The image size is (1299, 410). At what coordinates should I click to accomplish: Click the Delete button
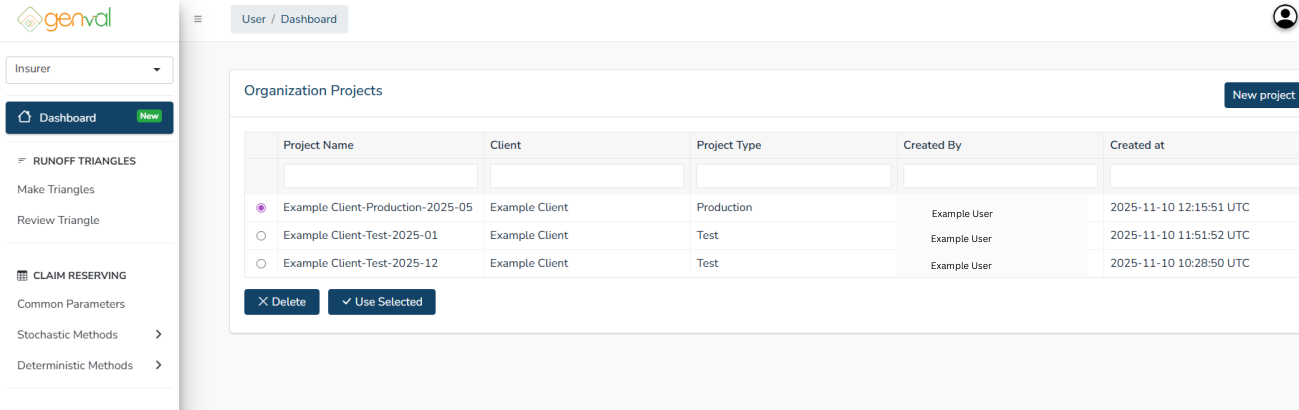tap(282, 302)
